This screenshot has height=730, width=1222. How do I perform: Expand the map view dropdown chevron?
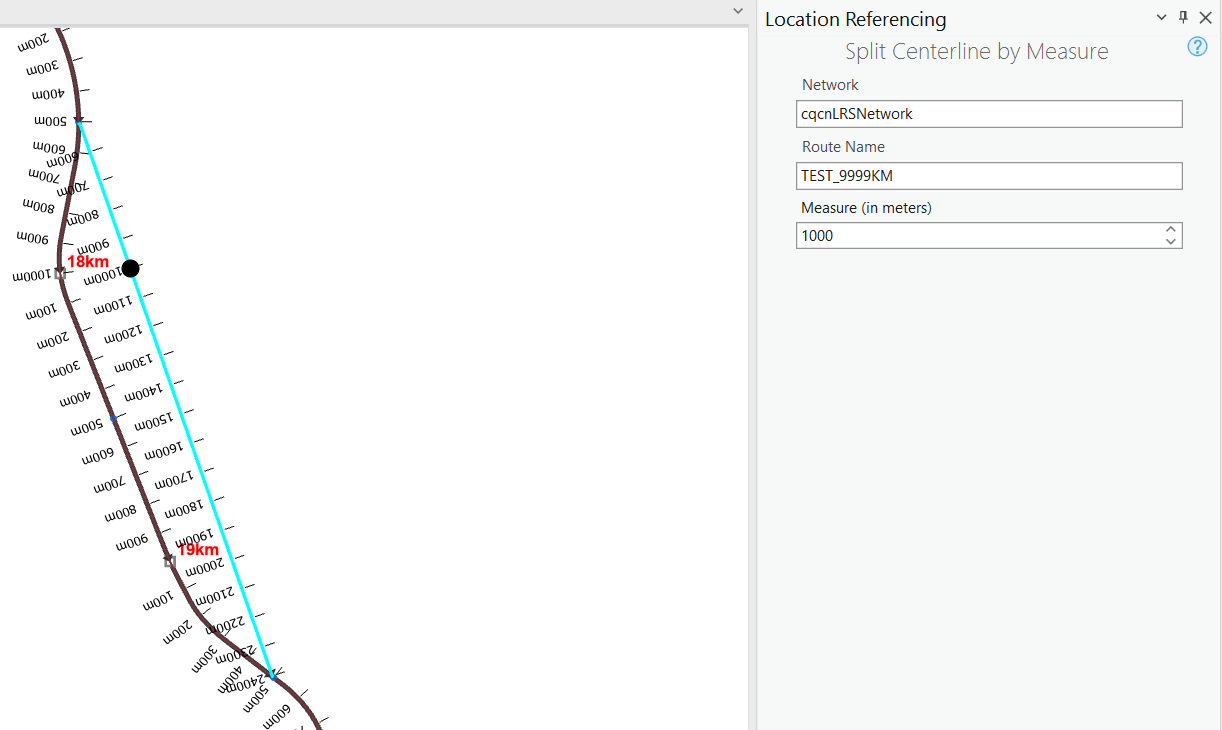click(738, 10)
